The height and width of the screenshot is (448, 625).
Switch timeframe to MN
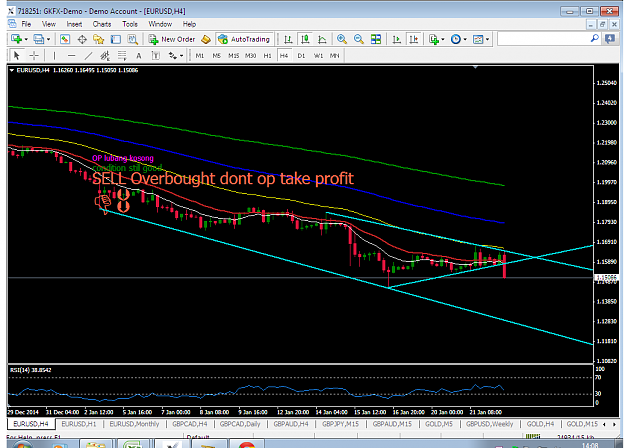tap(334, 56)
